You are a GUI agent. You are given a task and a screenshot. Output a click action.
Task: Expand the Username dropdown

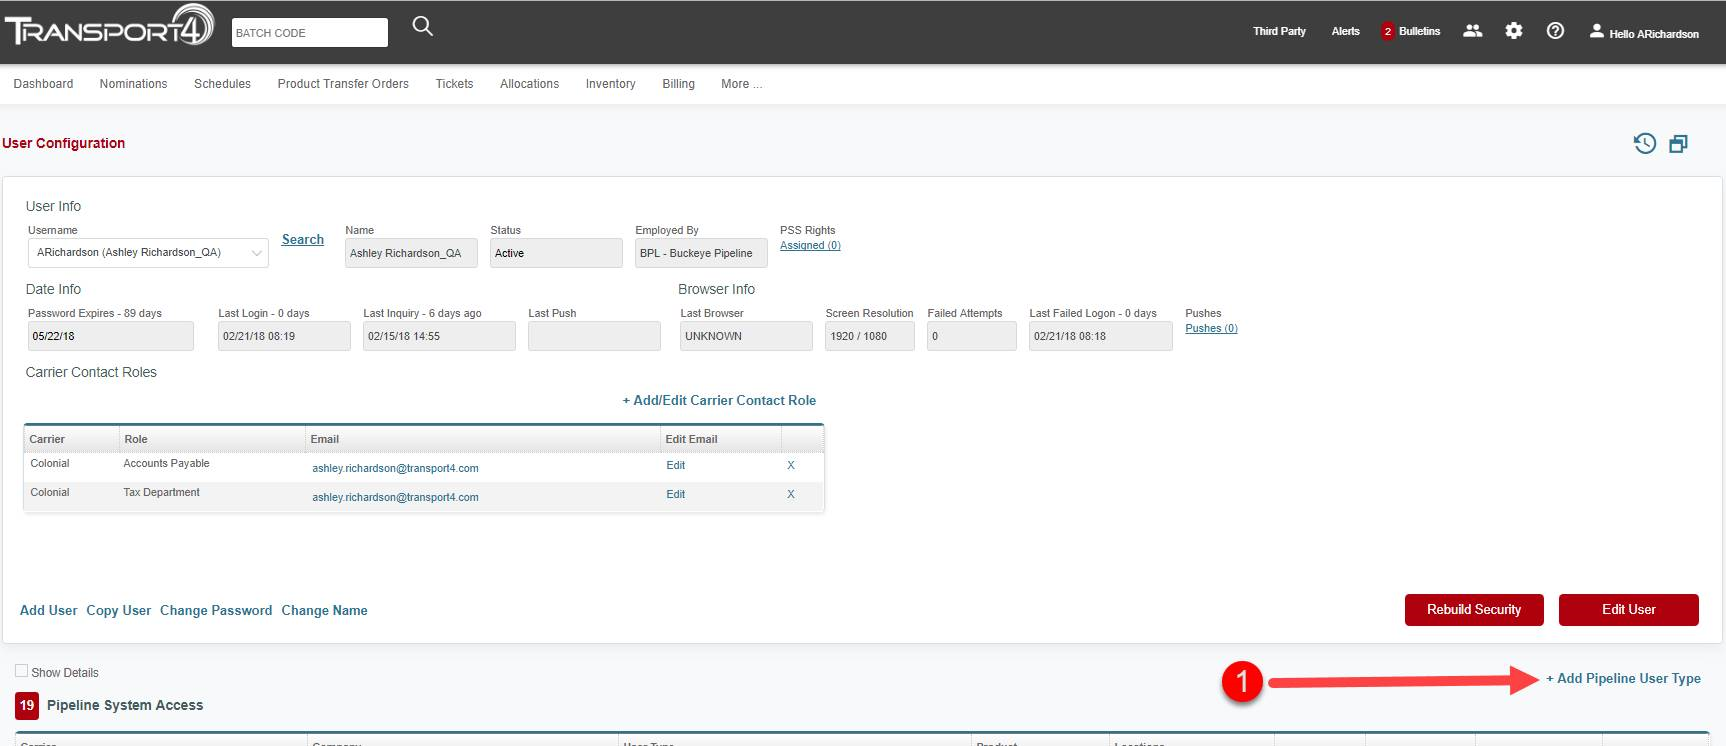pos(256,253)
